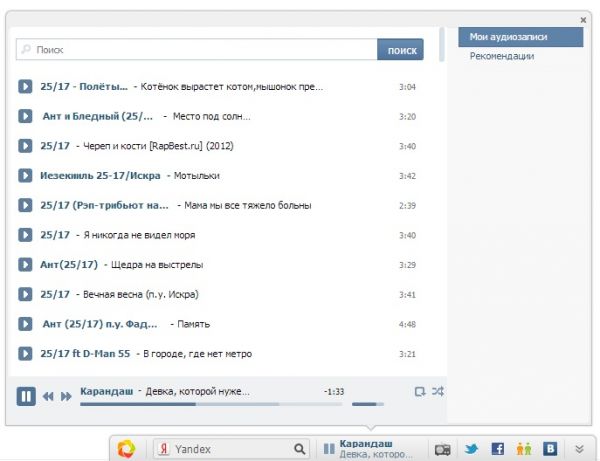600x461 pixels.
Task: Click the Поиск search button
Action: tap(400, 49)
